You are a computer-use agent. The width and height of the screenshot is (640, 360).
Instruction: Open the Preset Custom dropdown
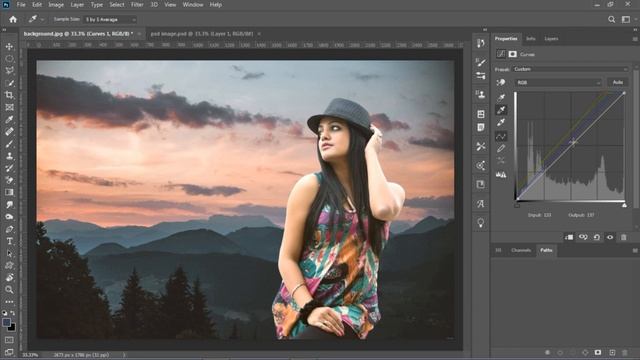click(571, 69)
